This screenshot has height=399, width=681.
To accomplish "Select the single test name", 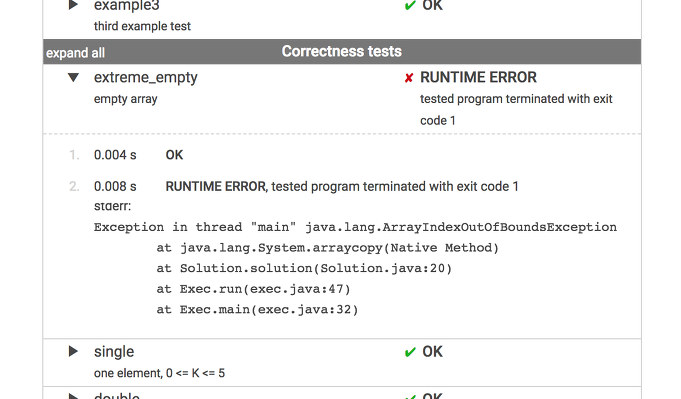I will coord(114,352).
